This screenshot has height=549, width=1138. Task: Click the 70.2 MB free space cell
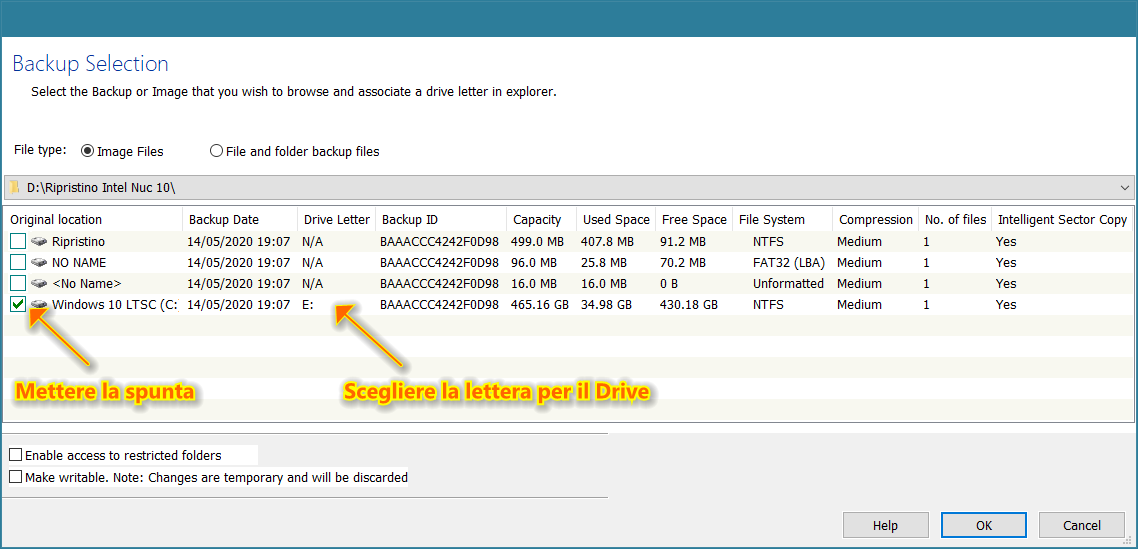point(682,262)
